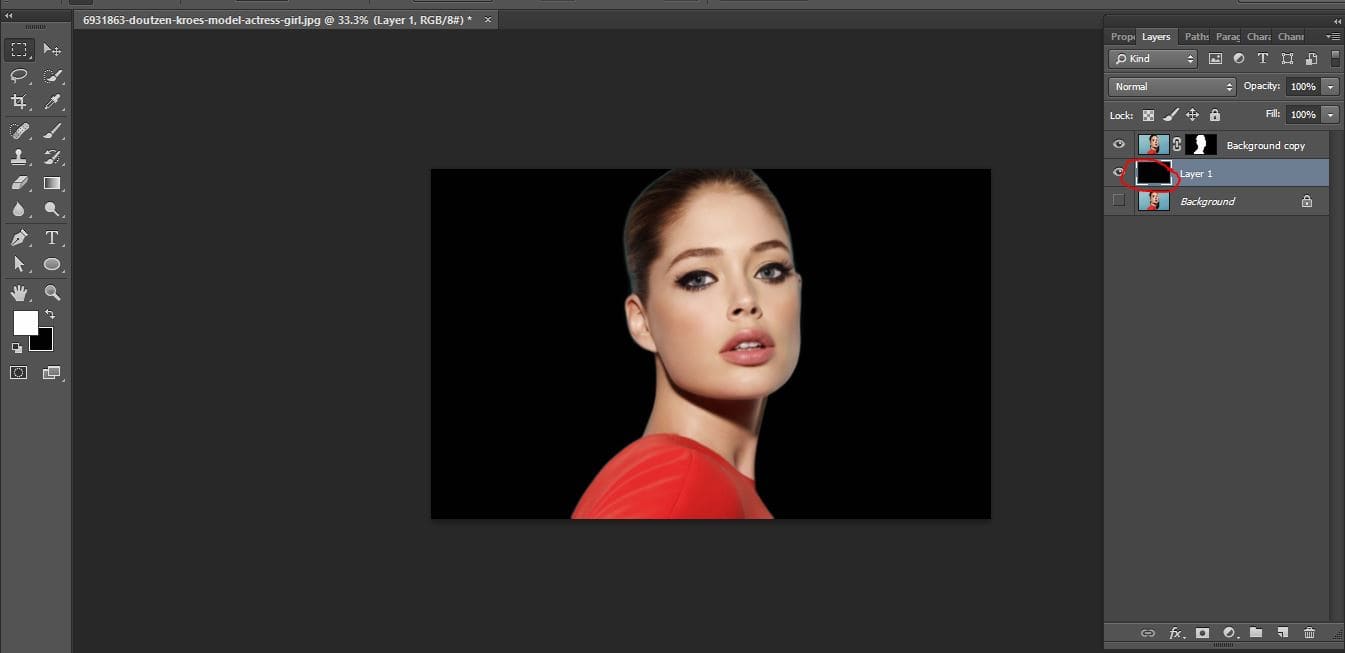Select the Crop tool

[18, 101]
